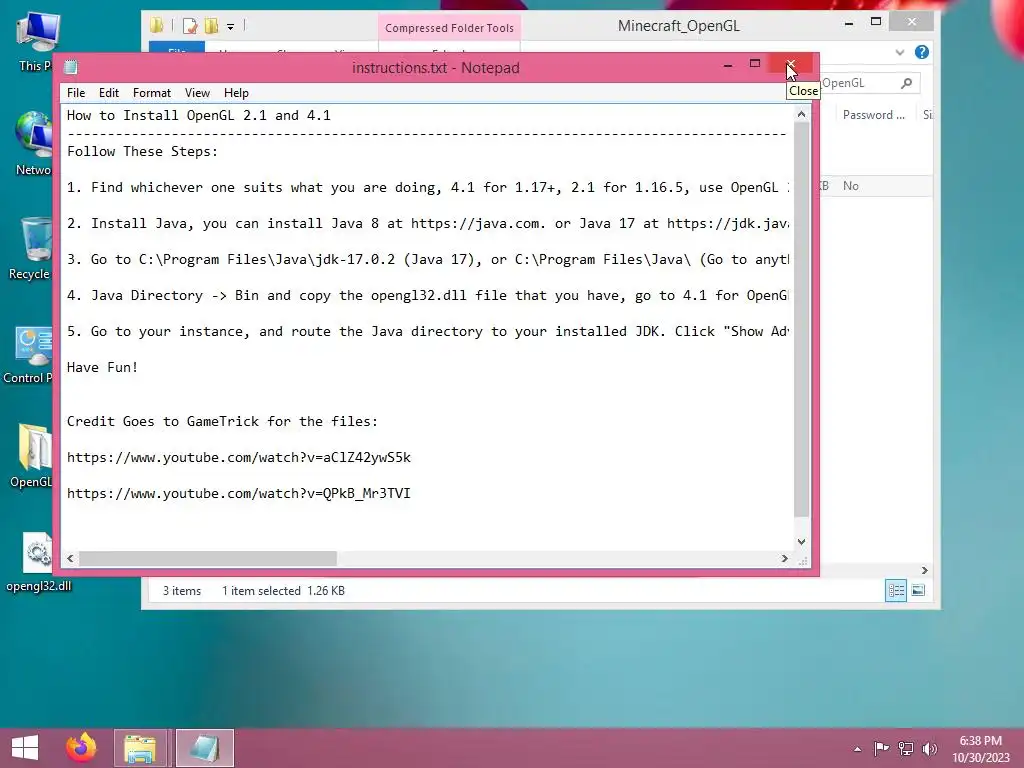Click the 'Credit Goes to GameTrick' line
Screen dimensions: 1024x768
click(222, 421)
